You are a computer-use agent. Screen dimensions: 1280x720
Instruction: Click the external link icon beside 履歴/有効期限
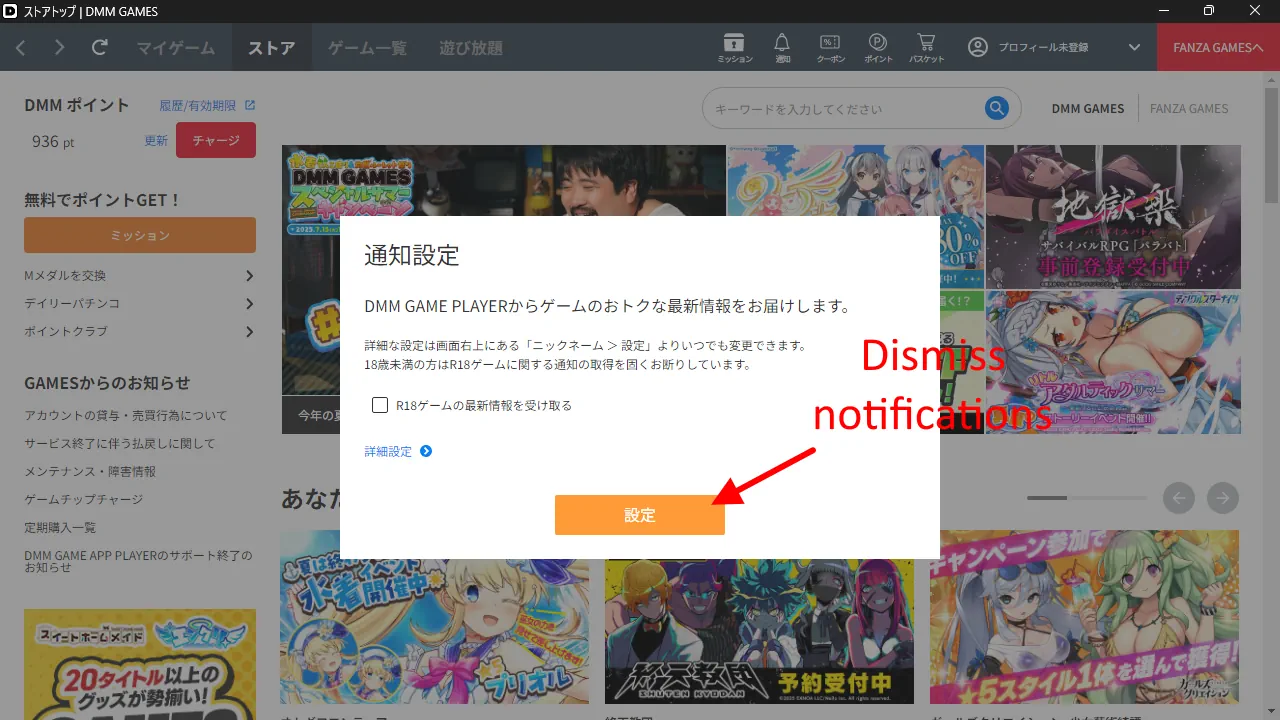click(x=250, y=105)
